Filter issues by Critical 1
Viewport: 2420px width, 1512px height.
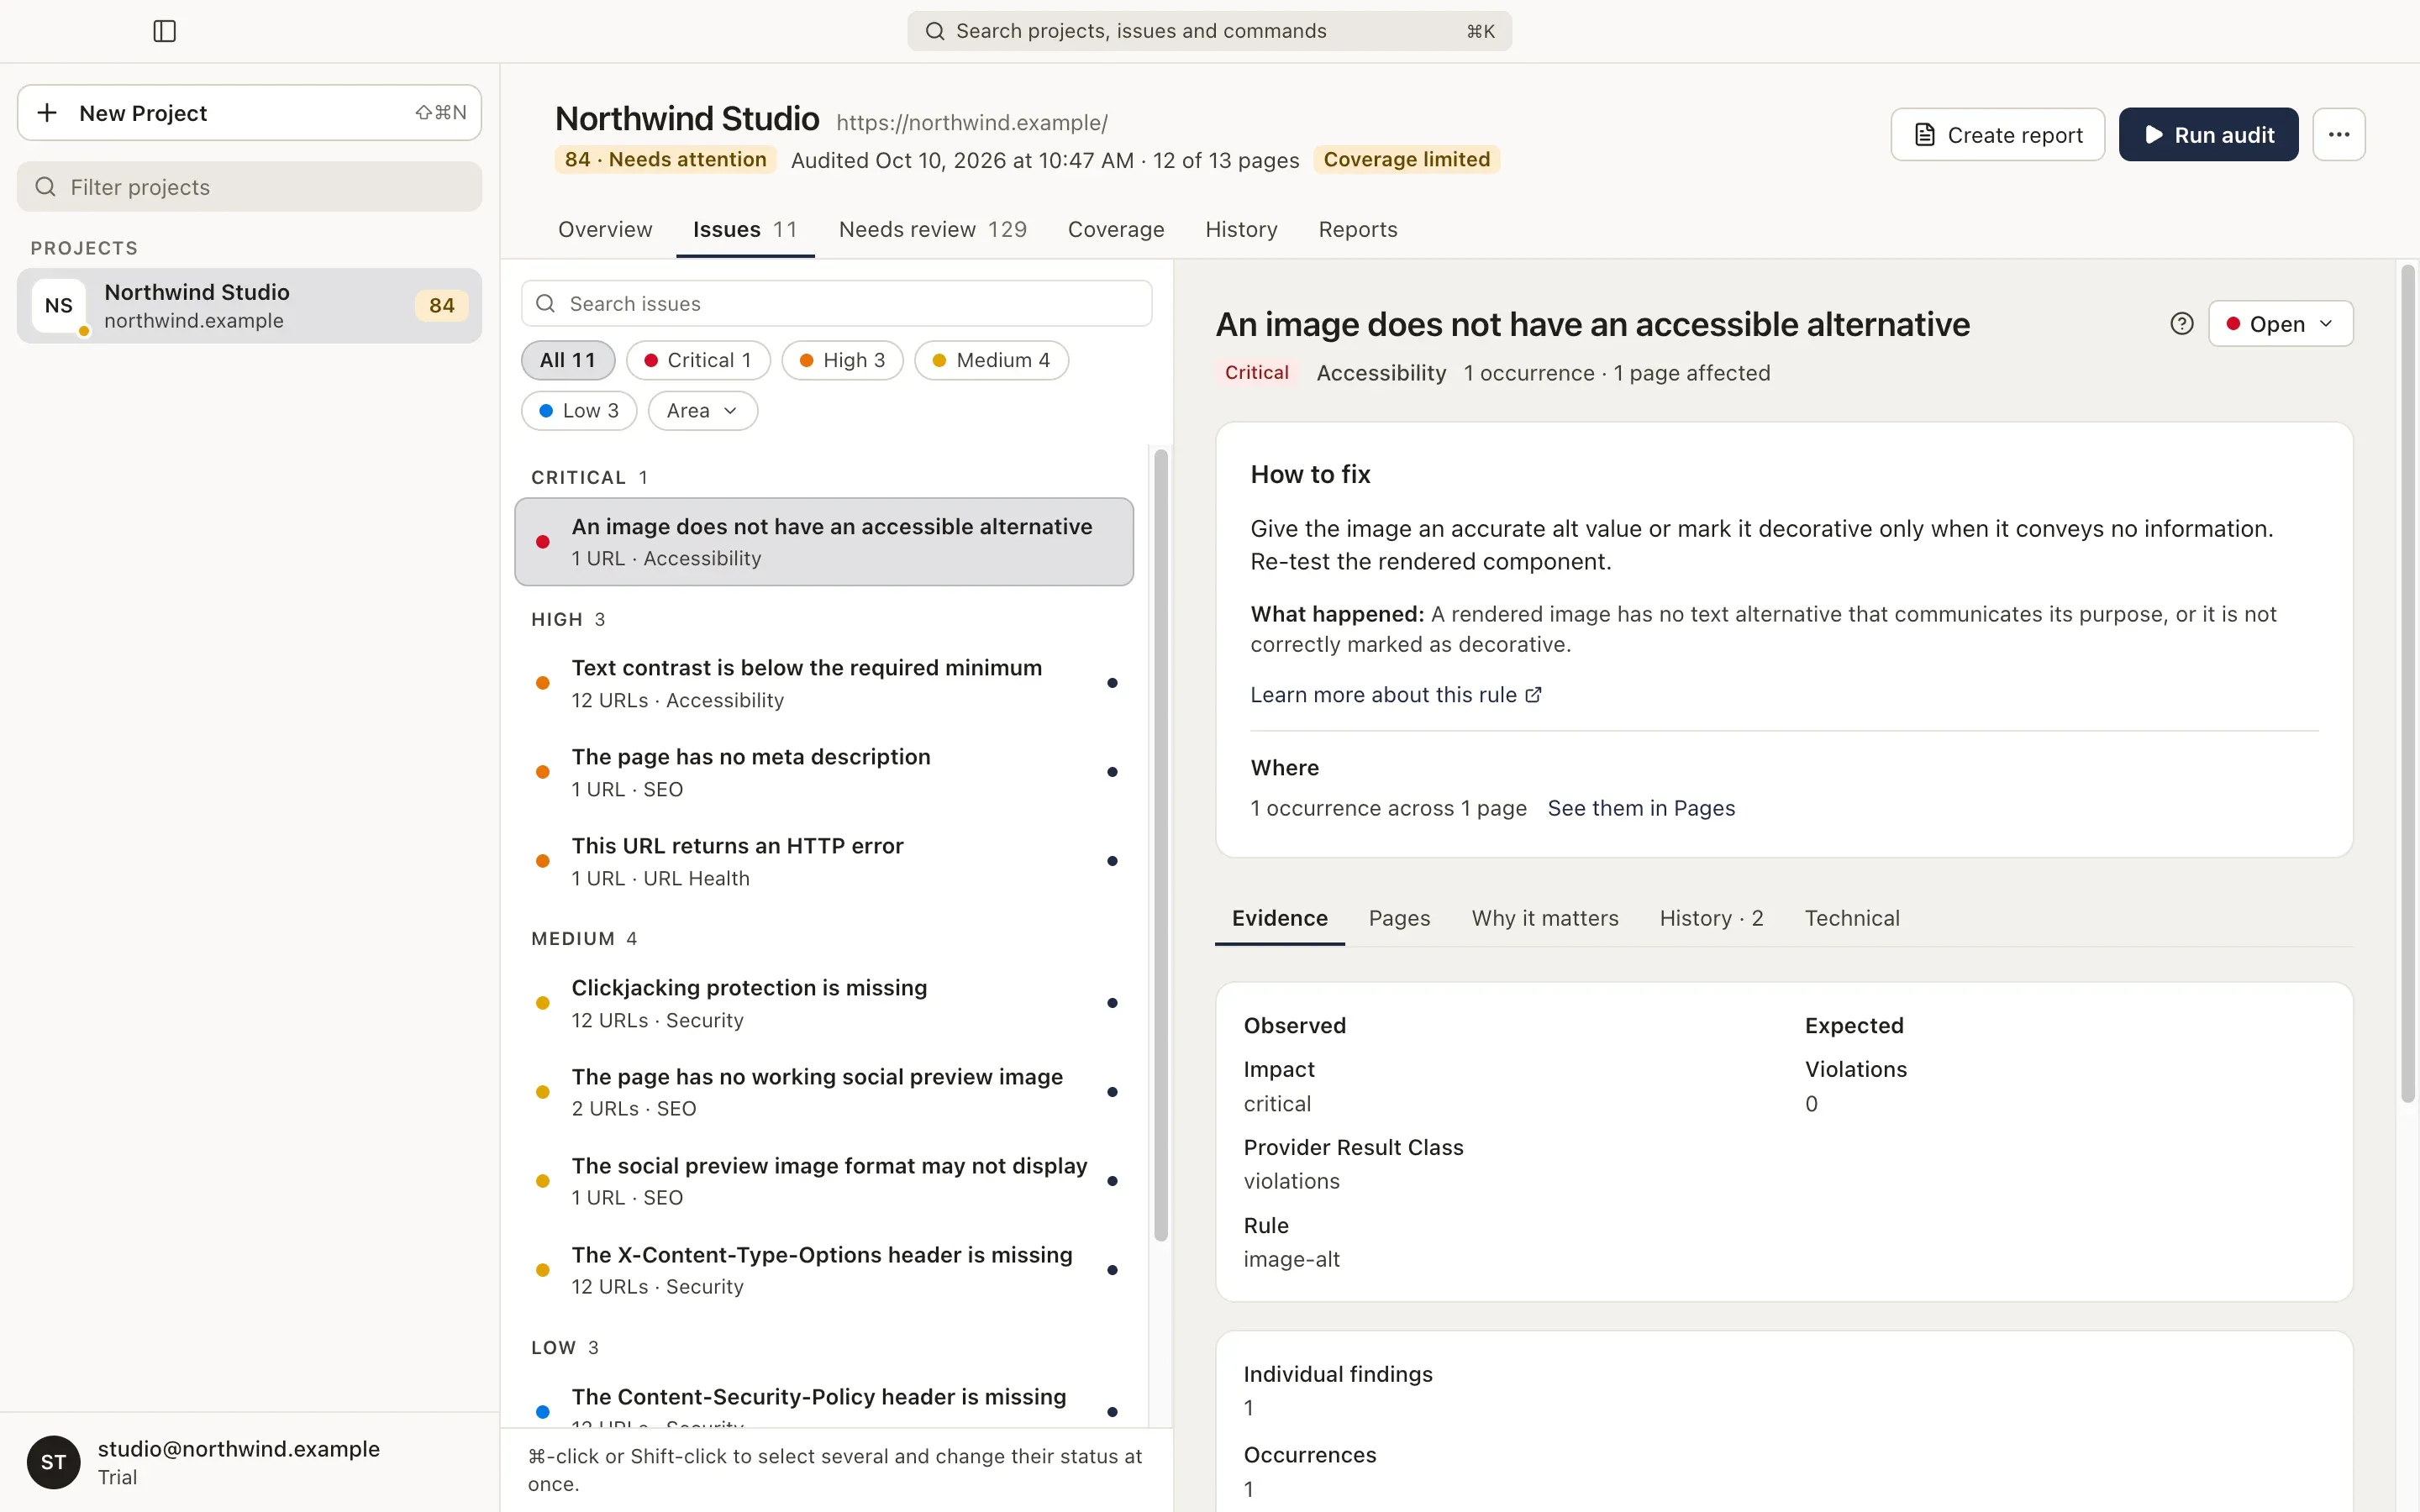[x=698, y=360]
